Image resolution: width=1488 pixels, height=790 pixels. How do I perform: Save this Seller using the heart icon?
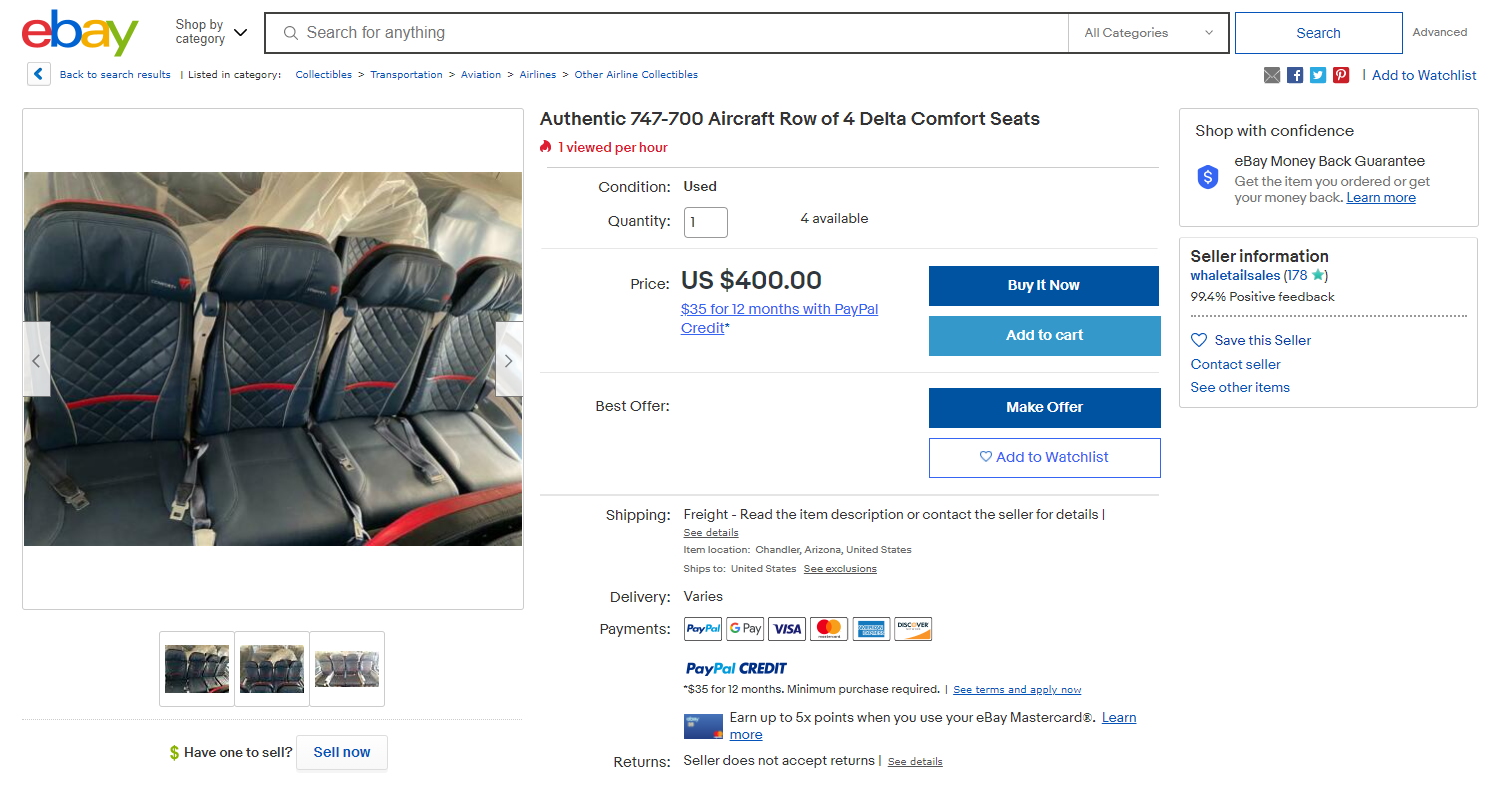[1198, 340]
